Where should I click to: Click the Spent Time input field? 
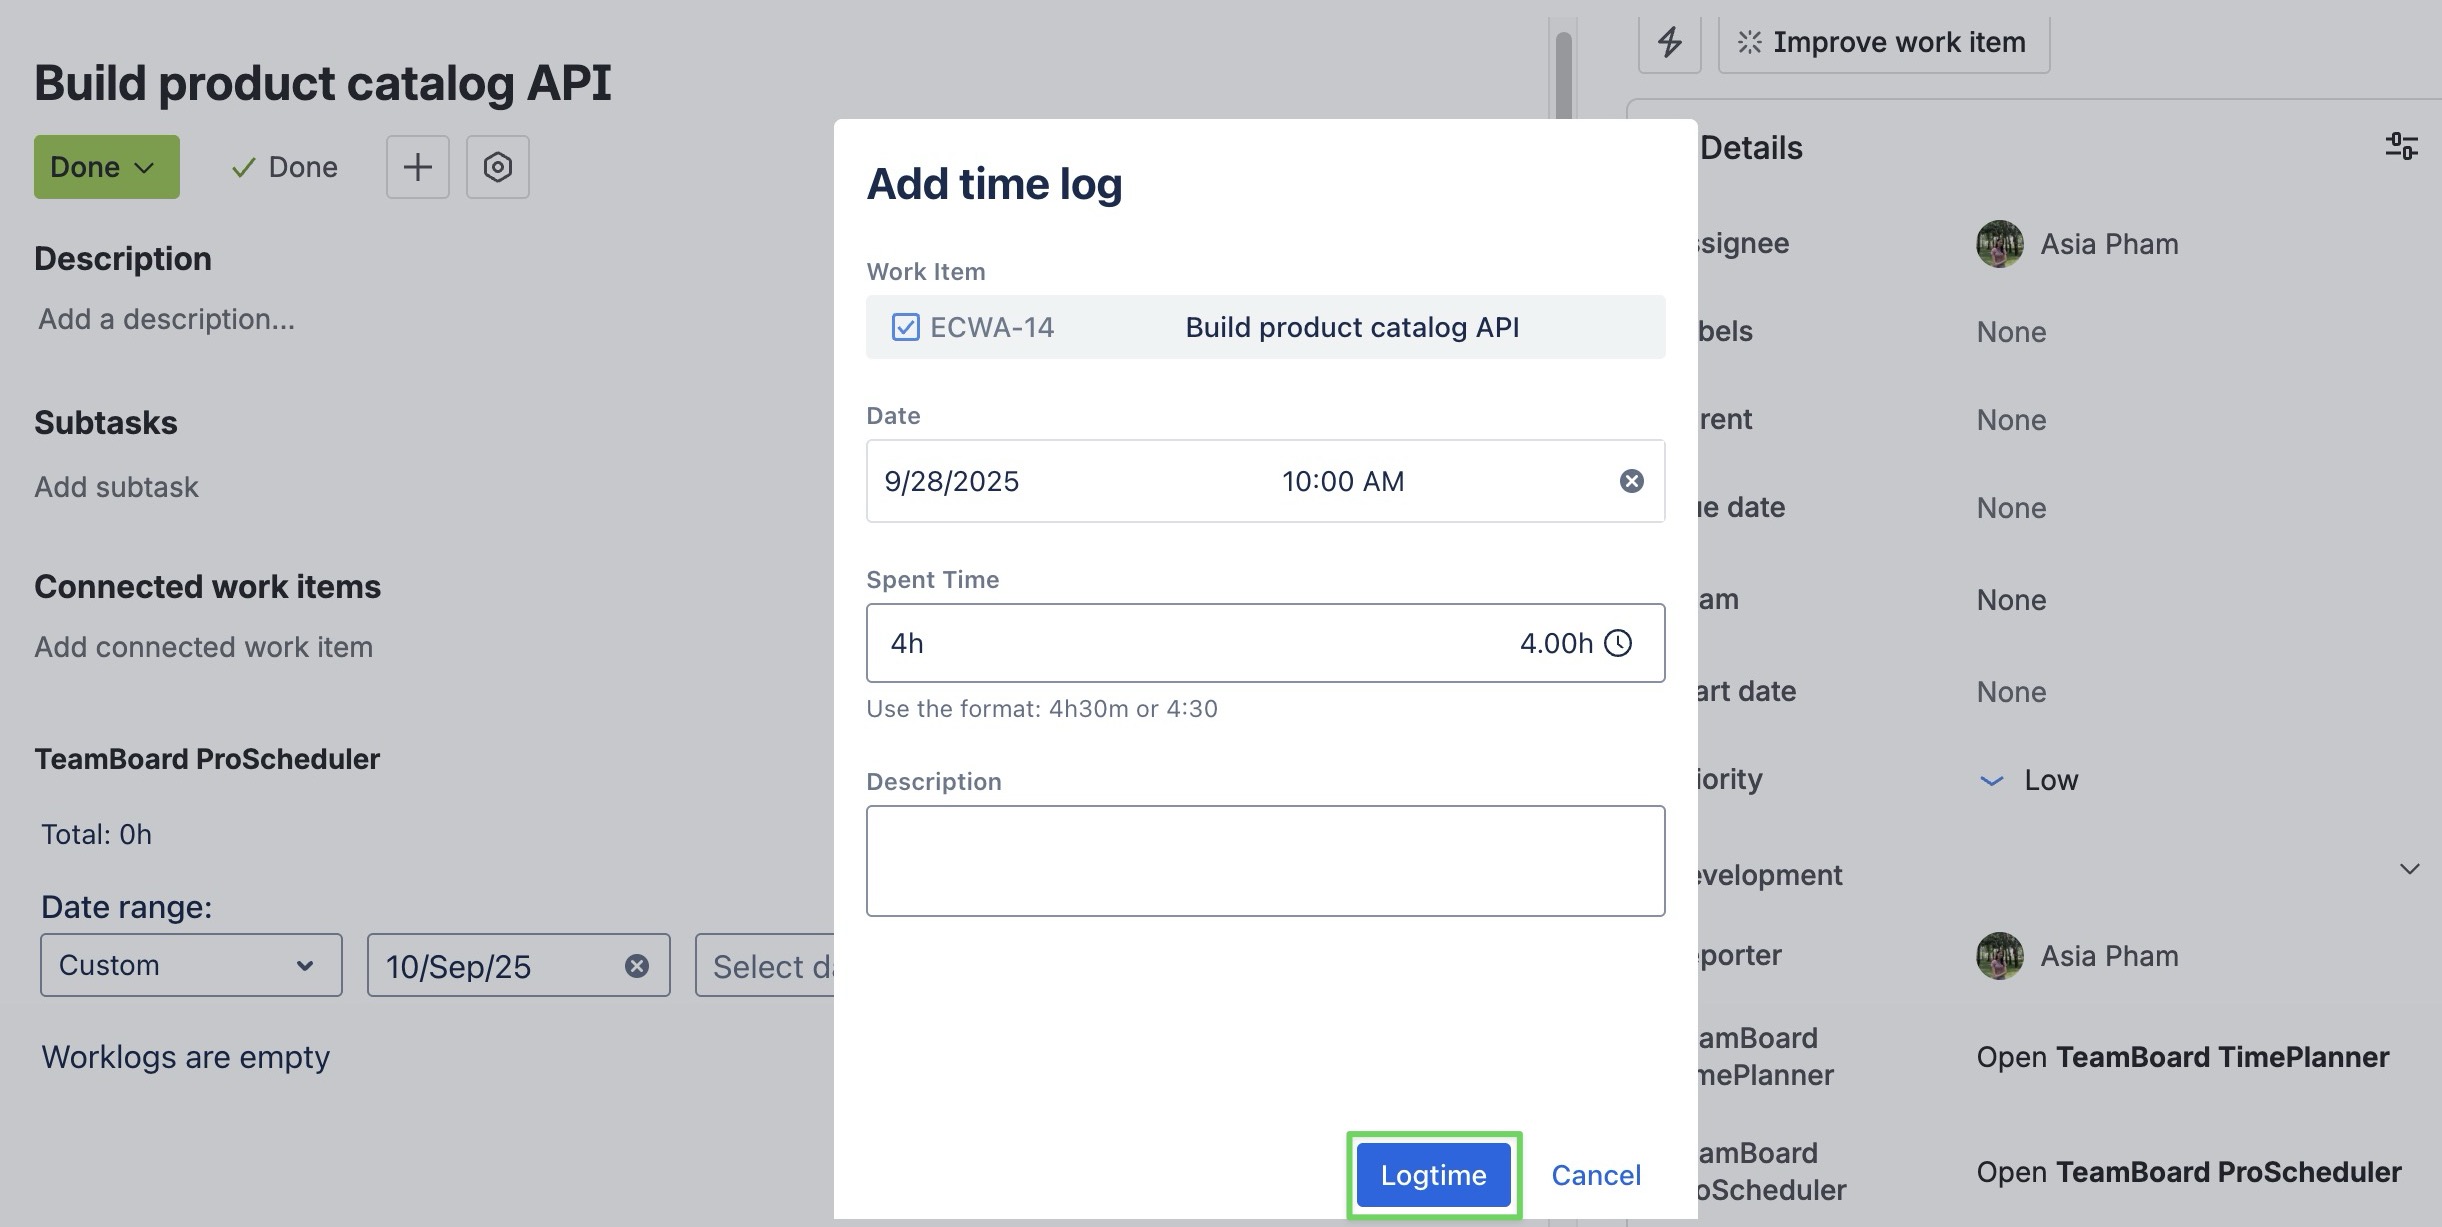(x=1190, y=643)
